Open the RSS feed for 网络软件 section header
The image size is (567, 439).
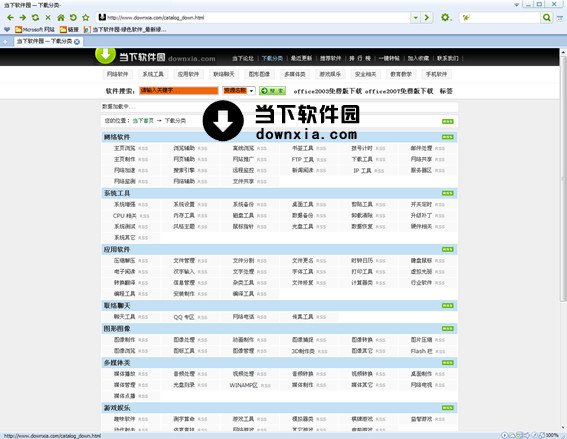pos(447,137)
